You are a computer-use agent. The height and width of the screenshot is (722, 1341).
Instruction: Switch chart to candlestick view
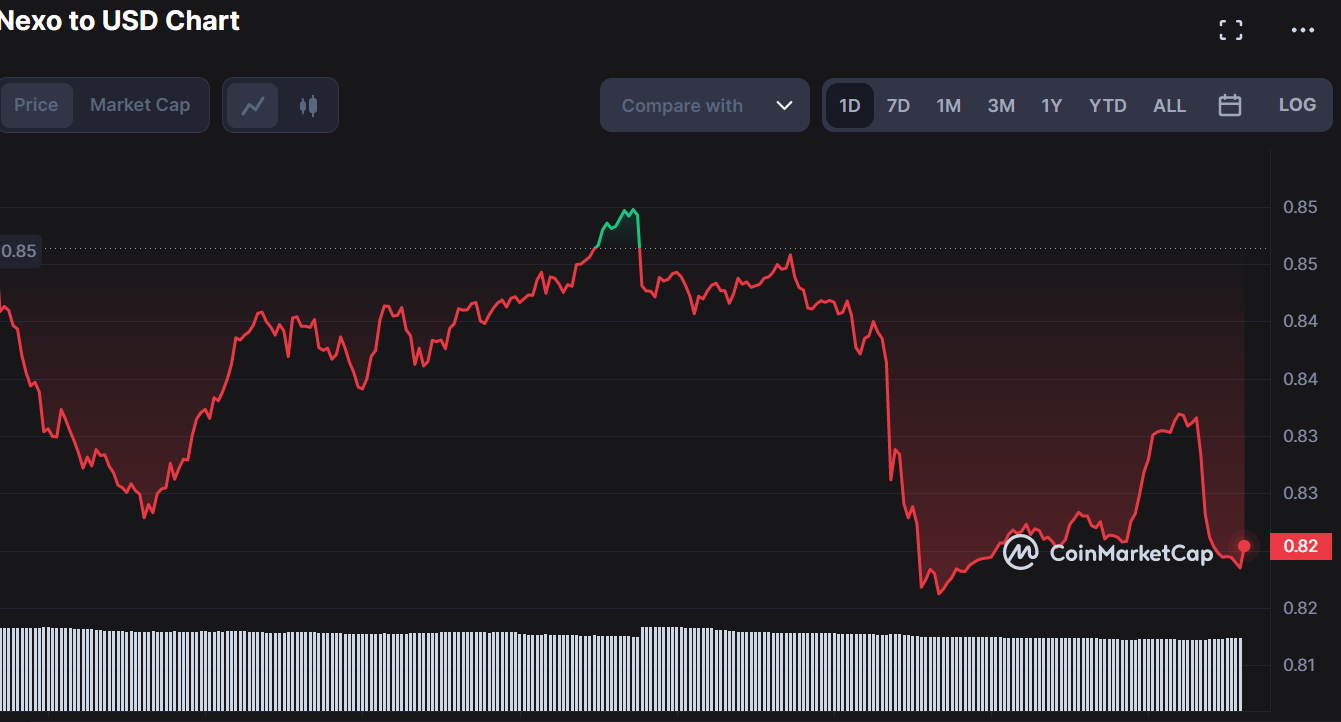click(308, 105)
